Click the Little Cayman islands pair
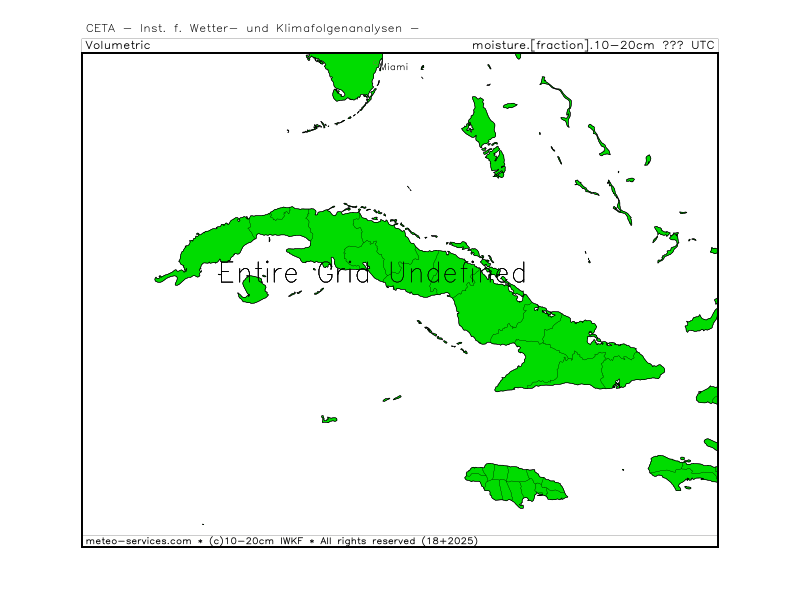This screenshot has width=800, height=600. [x=391, y=398]
